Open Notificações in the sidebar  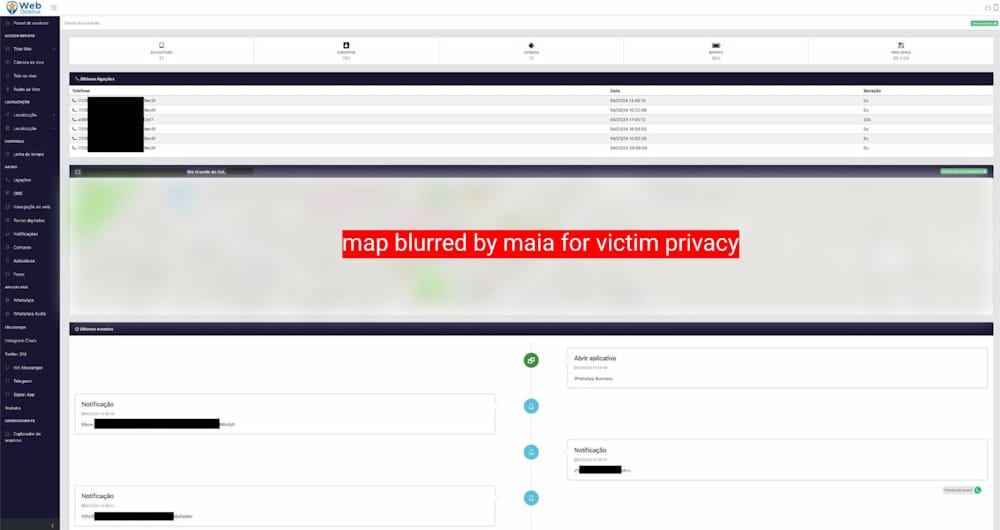(26, 234)
